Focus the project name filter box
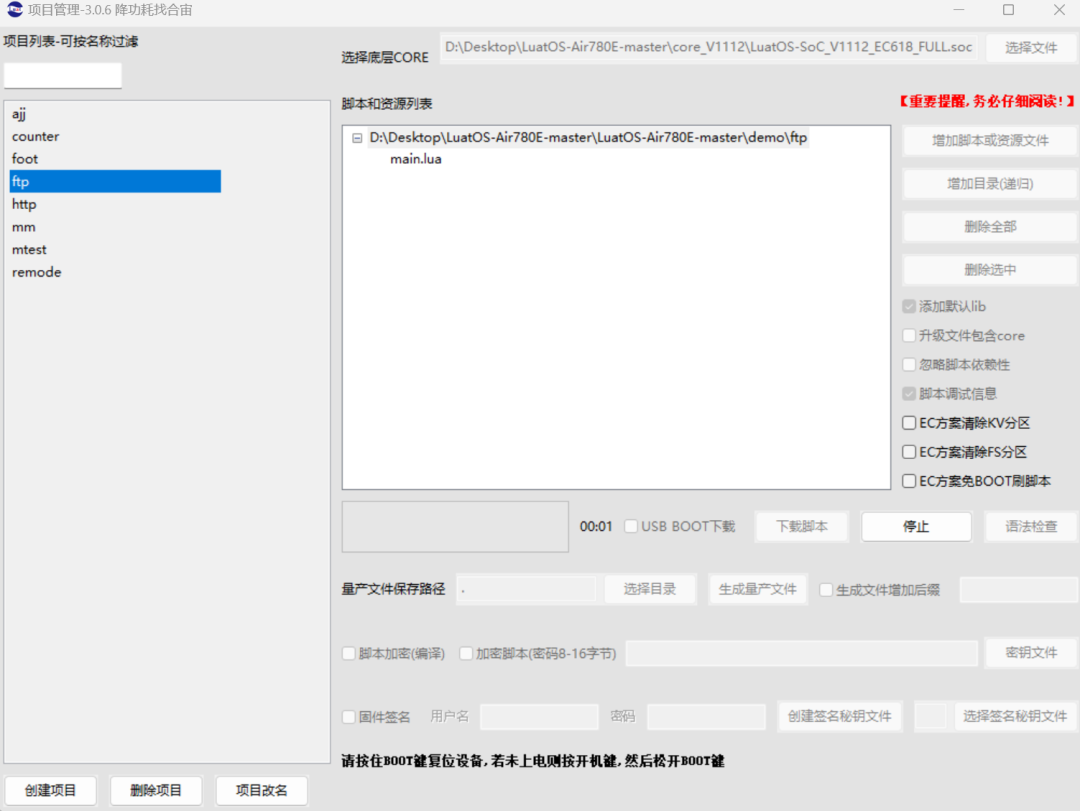Image resolution: width=1080 pixels, height=811 pixels. click(63, 75)
